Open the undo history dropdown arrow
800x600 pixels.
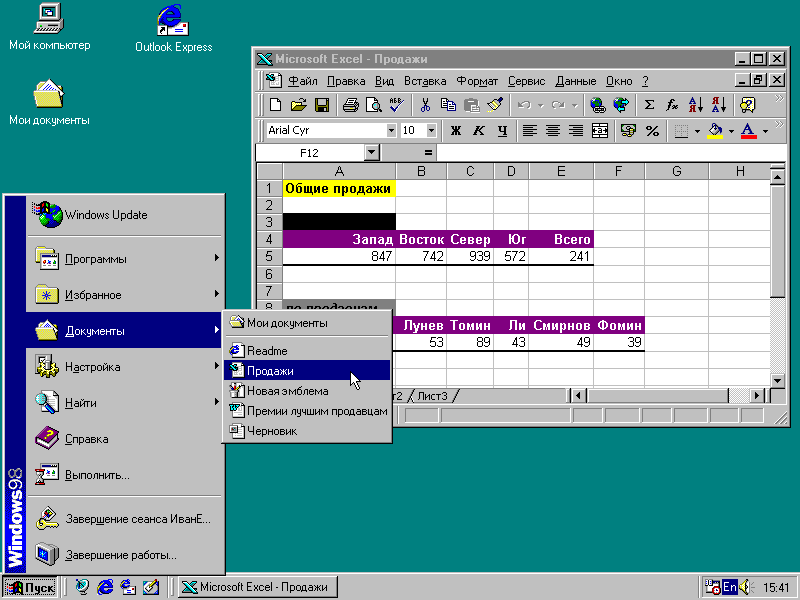point(540,106)
